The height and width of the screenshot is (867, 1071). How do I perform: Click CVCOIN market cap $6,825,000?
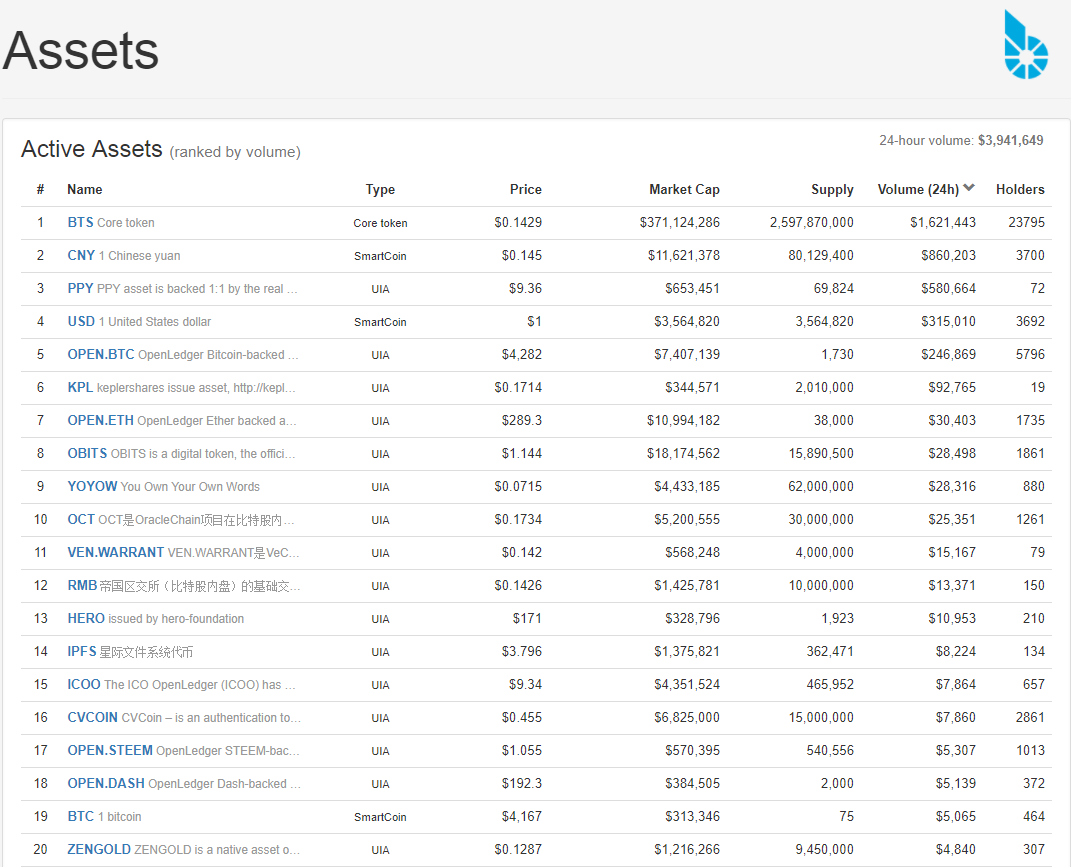(x=686, y=717)
